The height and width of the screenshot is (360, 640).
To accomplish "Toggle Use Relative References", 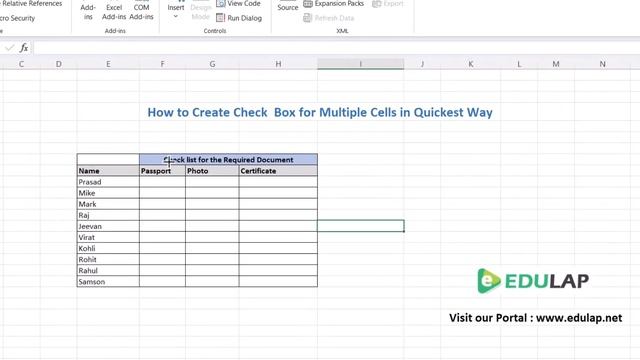I will tap(31, 4).
